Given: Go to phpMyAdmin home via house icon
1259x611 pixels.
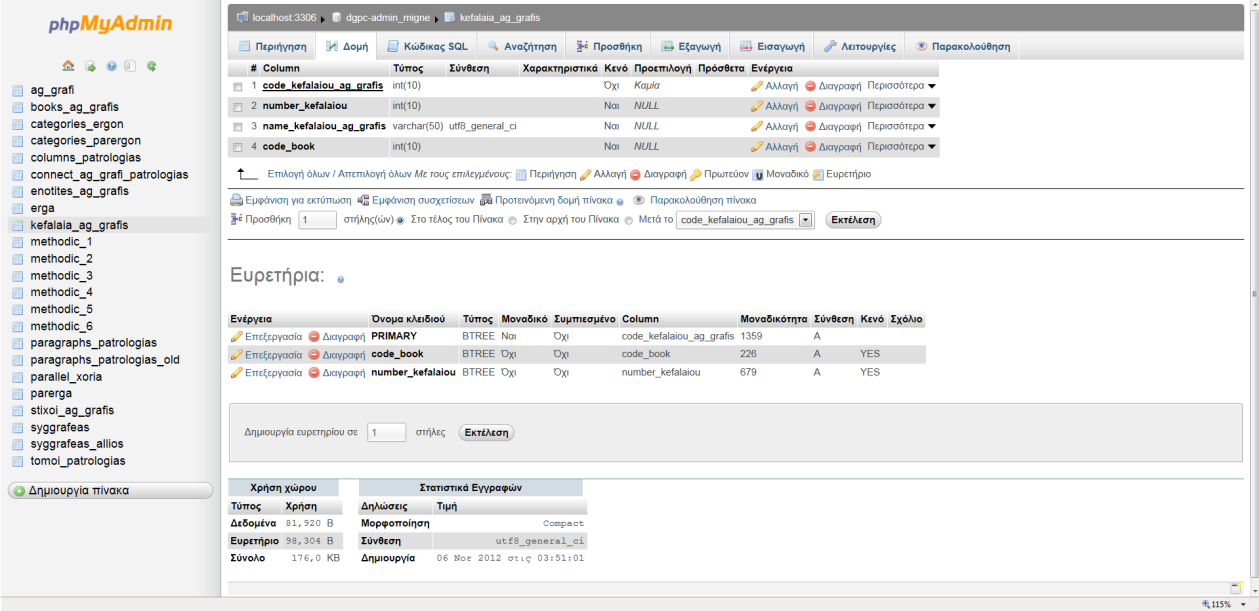Looking at the screenshot, I should coord(68,66).
